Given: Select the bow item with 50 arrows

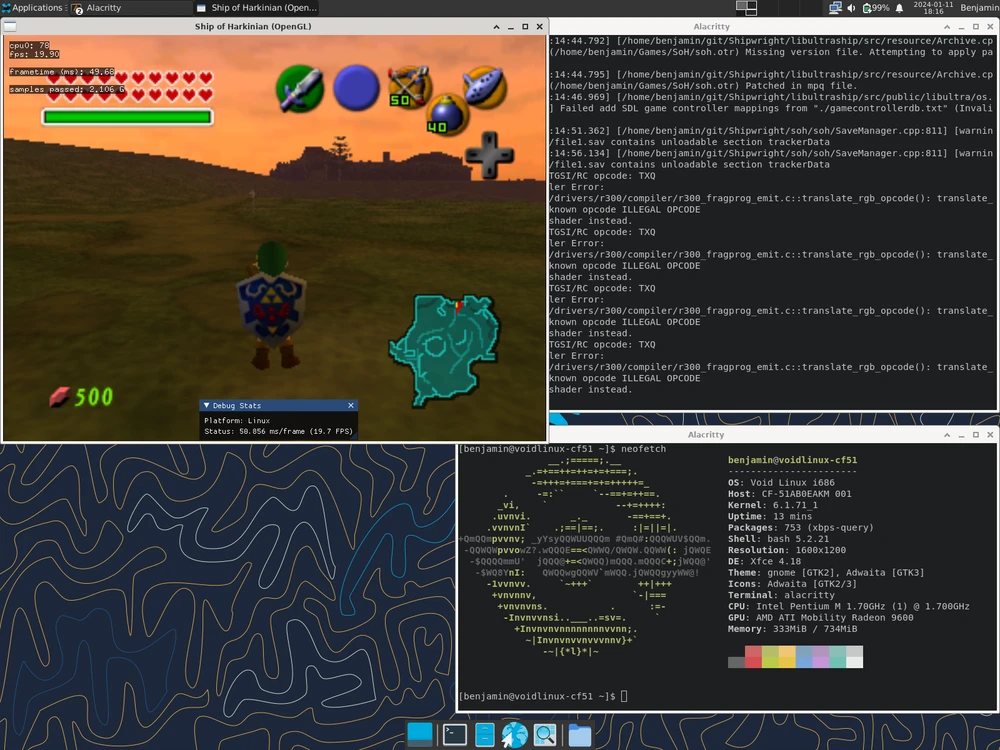Looking at the screenshot, I should click(x=409, y=86).
